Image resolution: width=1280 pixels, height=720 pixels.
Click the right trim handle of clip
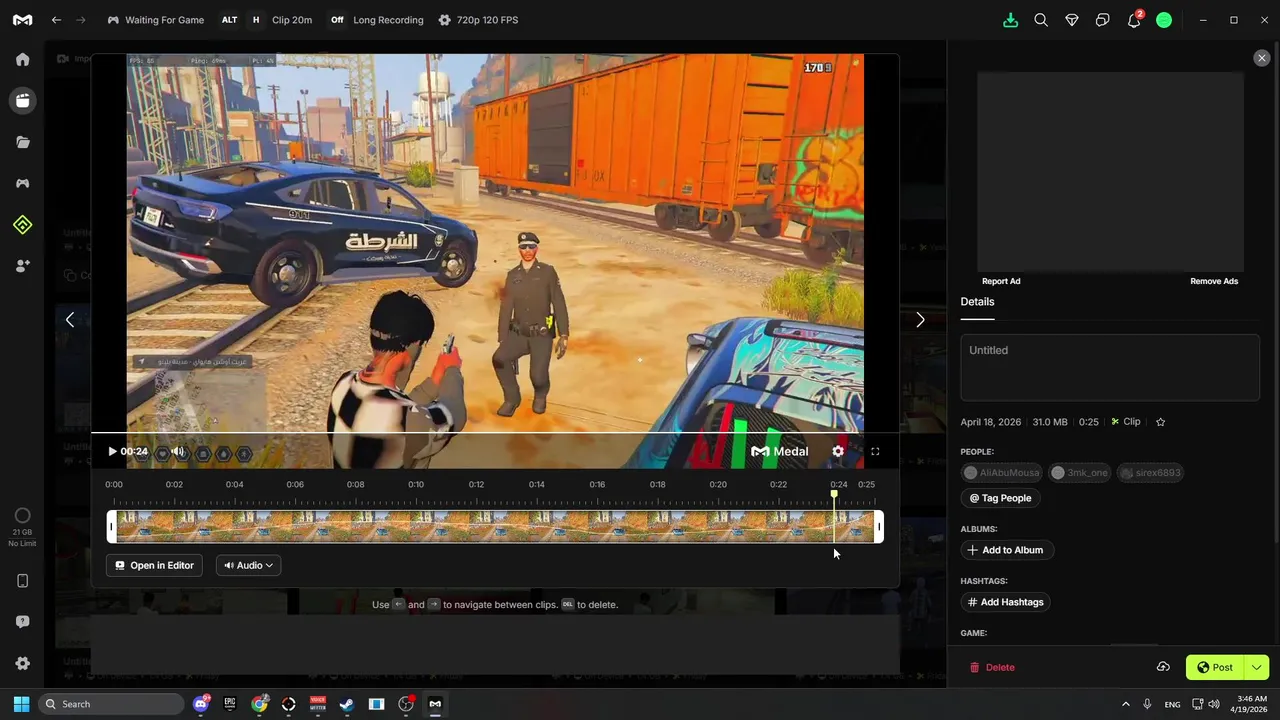(879, 527)
